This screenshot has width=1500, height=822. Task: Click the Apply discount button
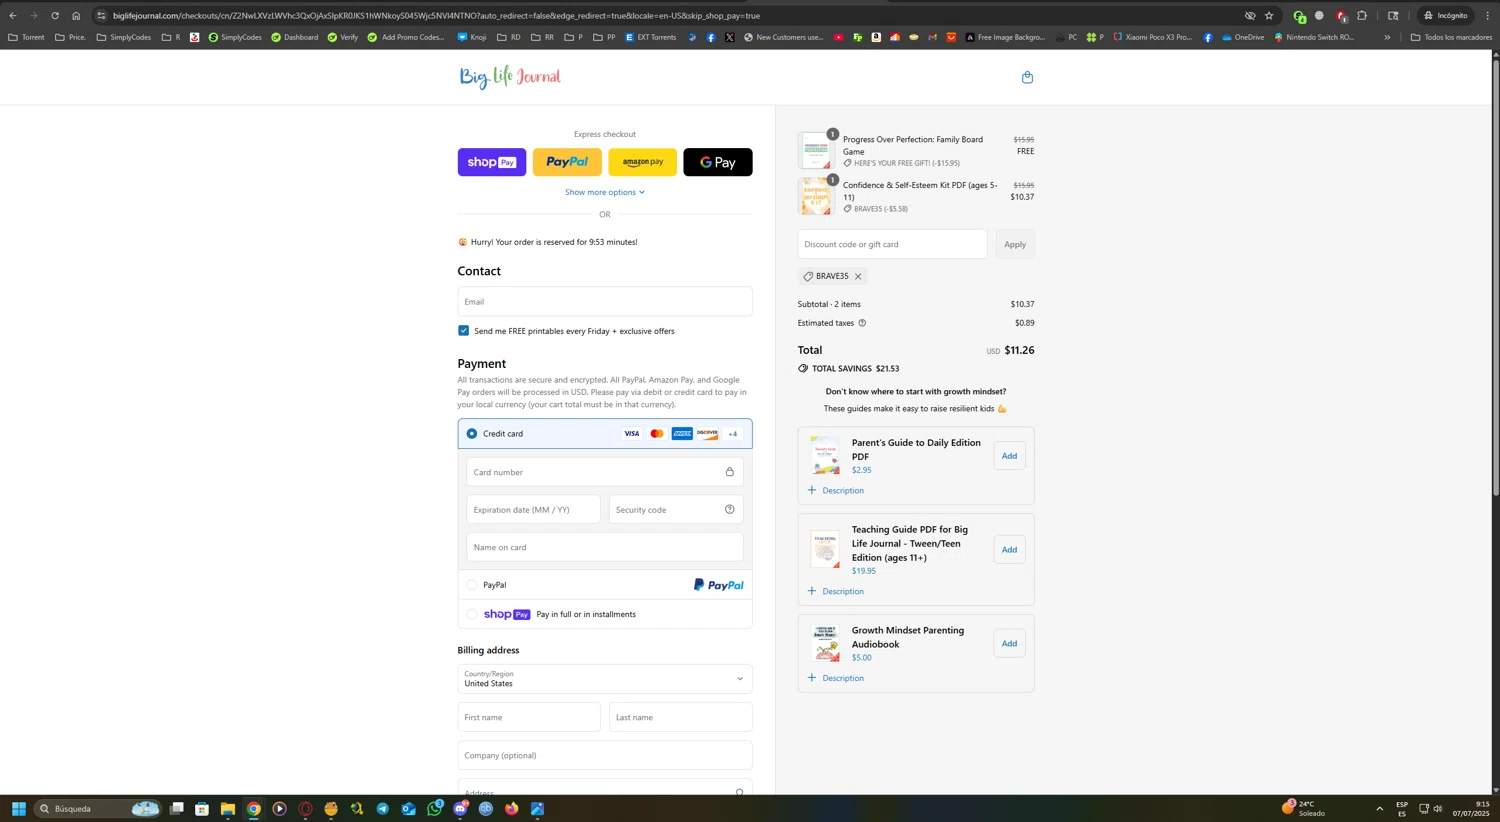[x=1015, y=244]
